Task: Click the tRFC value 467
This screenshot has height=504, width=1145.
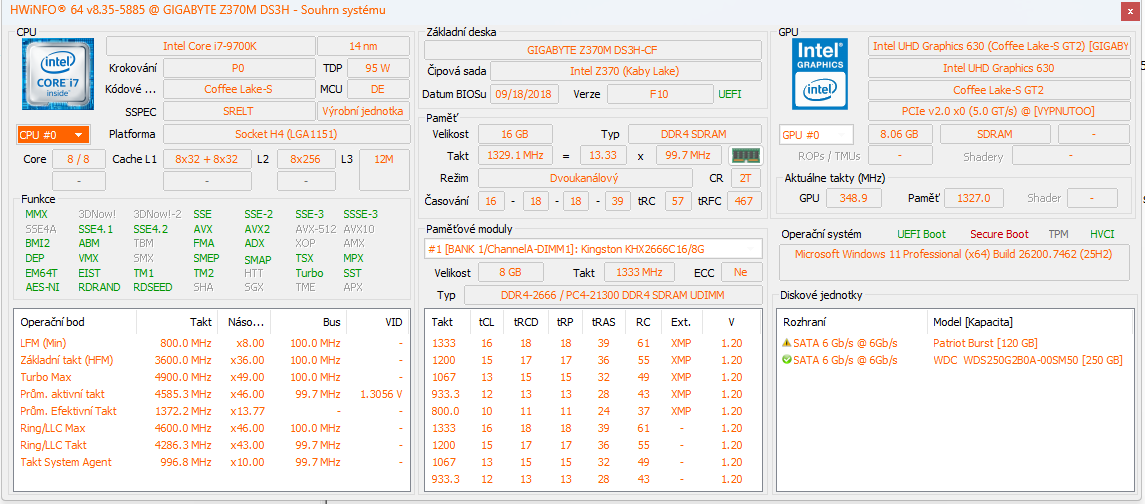Action: [x=743, y=201]
